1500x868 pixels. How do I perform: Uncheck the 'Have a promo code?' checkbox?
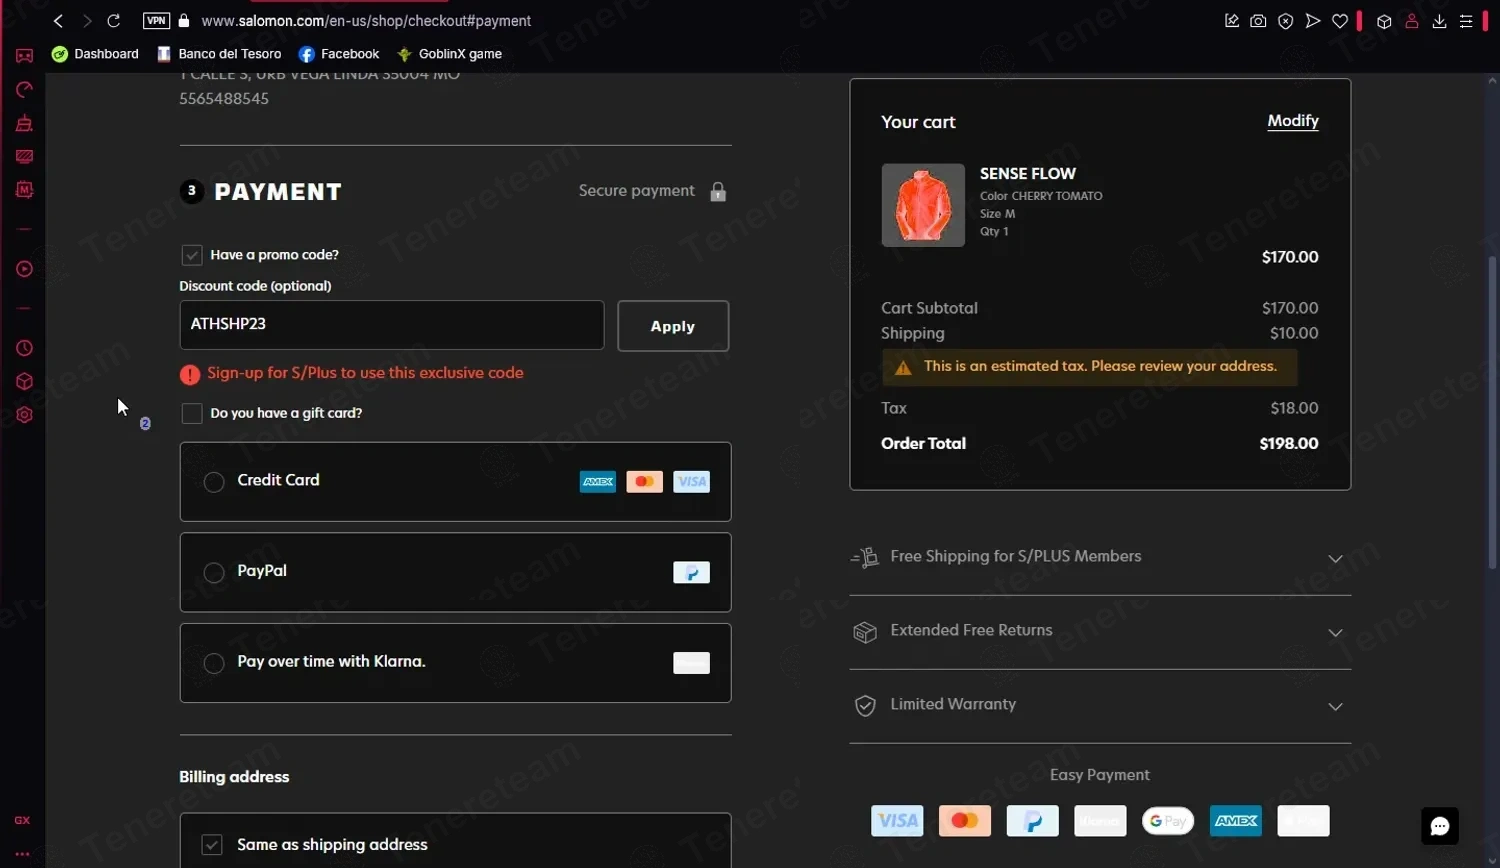[192, 255]
